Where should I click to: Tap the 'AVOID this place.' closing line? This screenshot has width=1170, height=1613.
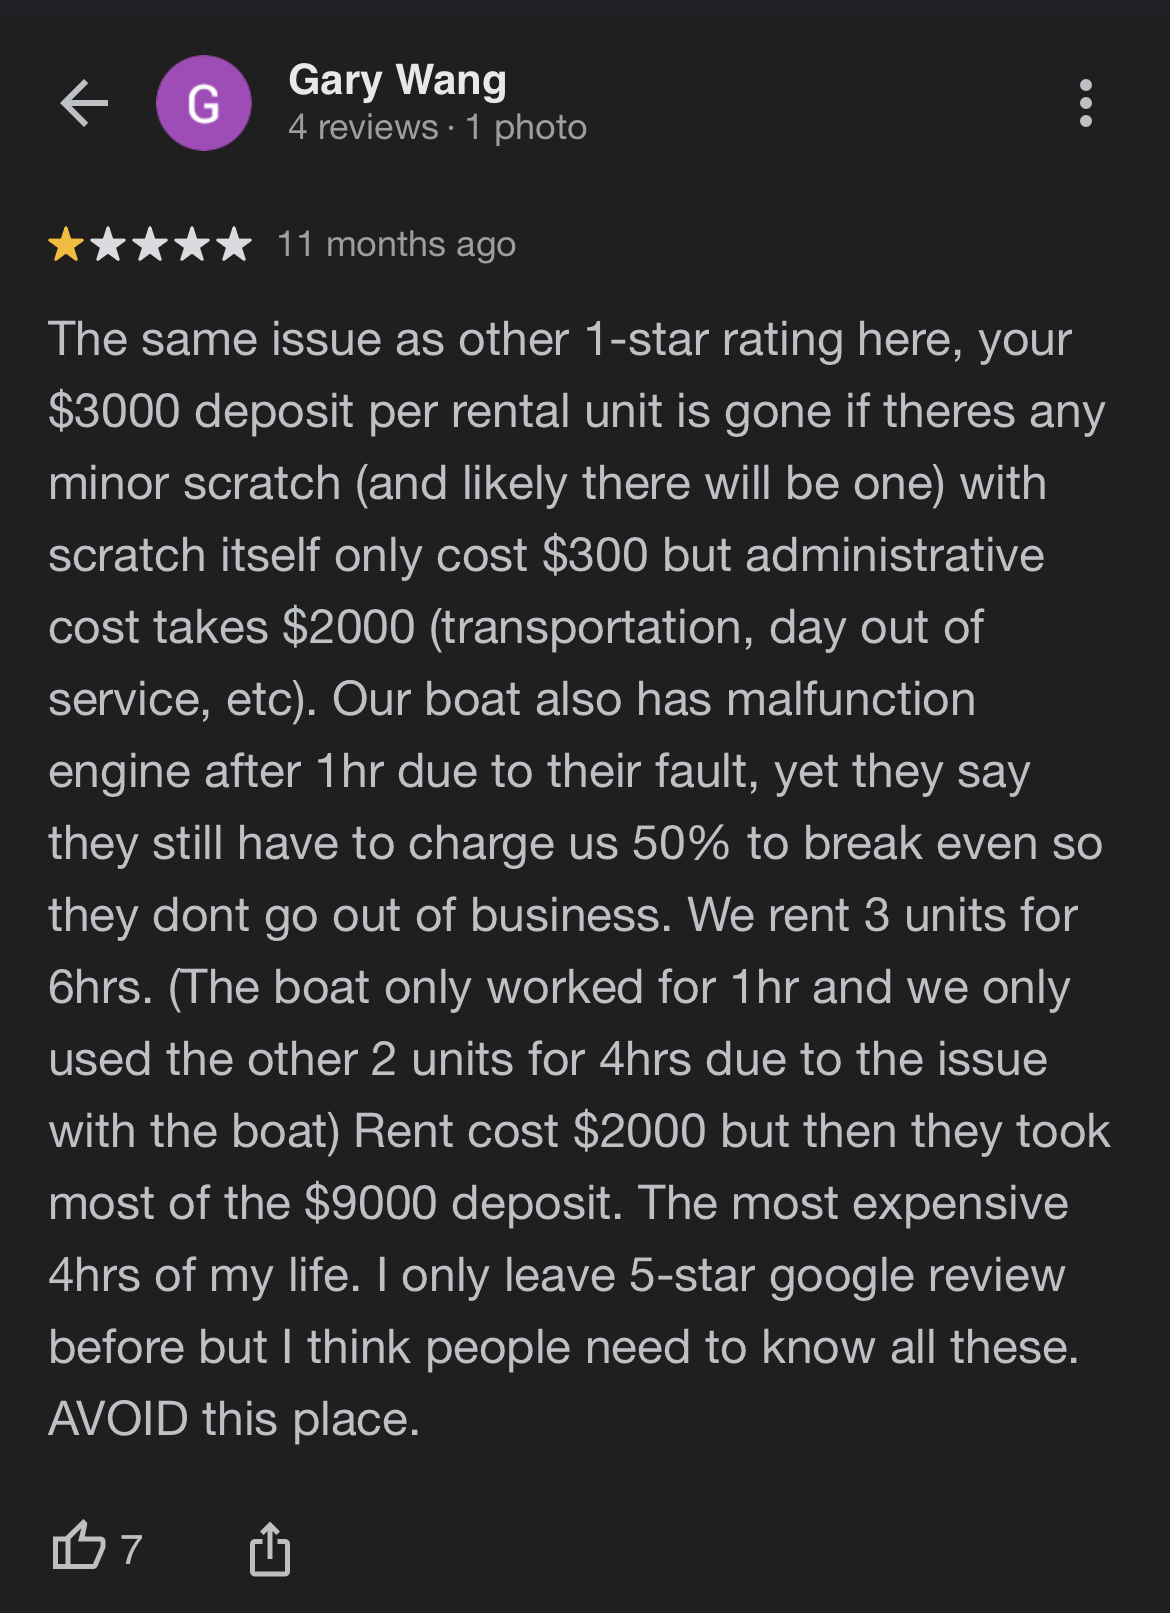(234, 1419)
